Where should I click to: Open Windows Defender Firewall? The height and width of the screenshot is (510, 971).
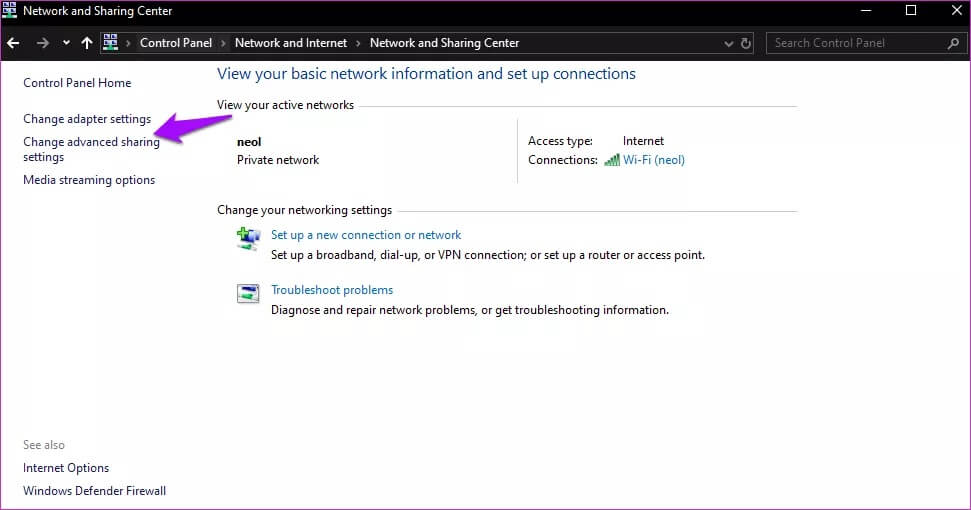point(94,491)
